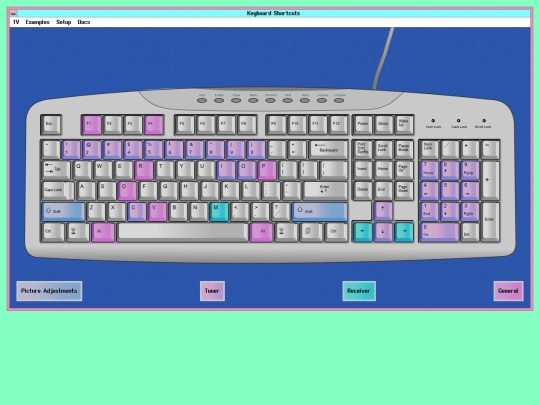Click the number 1 key in the top row

click(71, 149)
